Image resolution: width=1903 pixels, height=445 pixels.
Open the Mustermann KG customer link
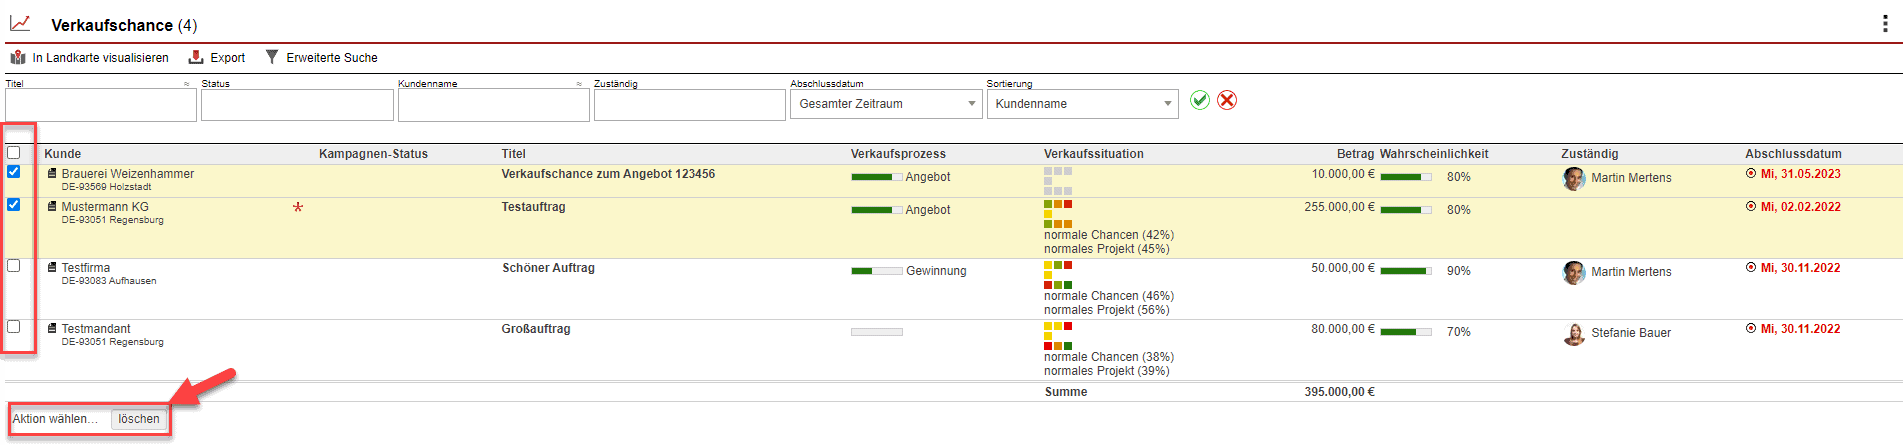point(105,207)
